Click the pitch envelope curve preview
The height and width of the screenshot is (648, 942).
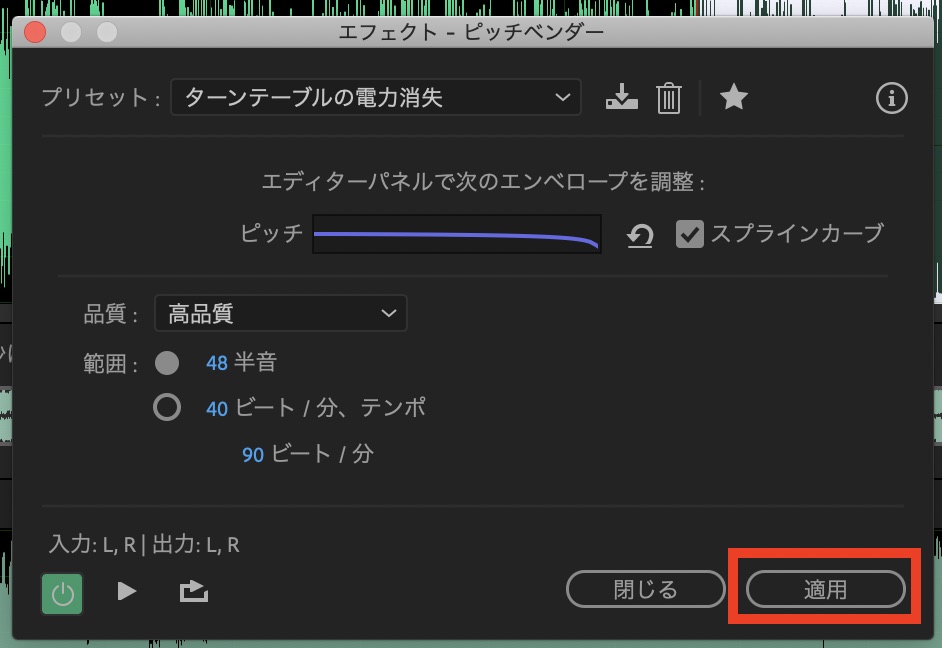point(457,234)
